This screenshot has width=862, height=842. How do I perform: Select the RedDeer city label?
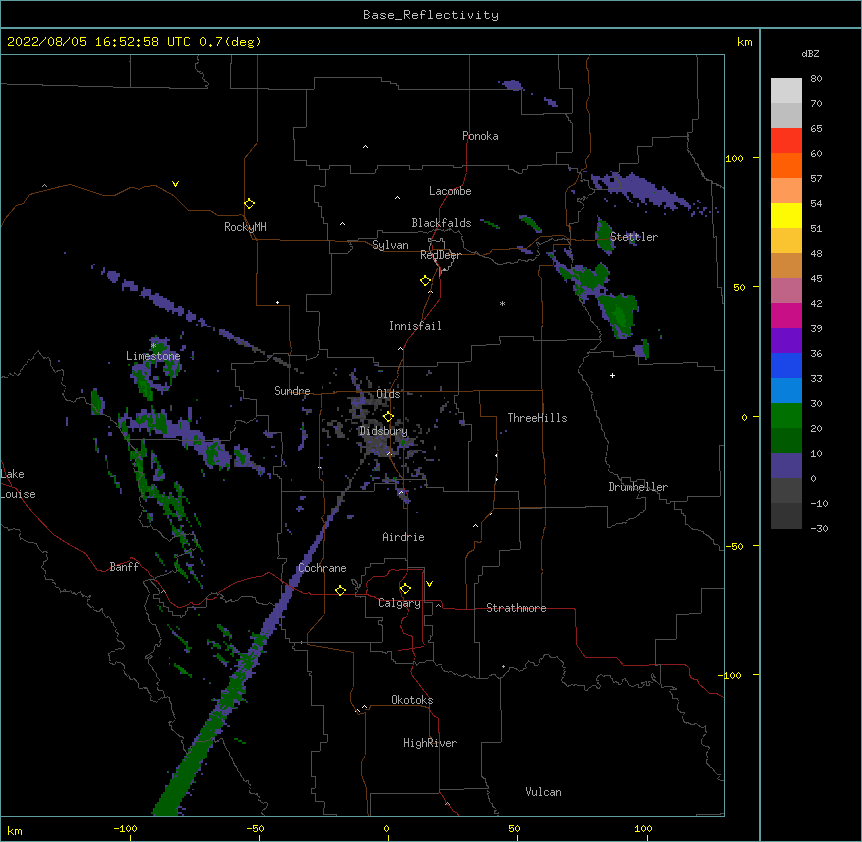coord(440,255)
